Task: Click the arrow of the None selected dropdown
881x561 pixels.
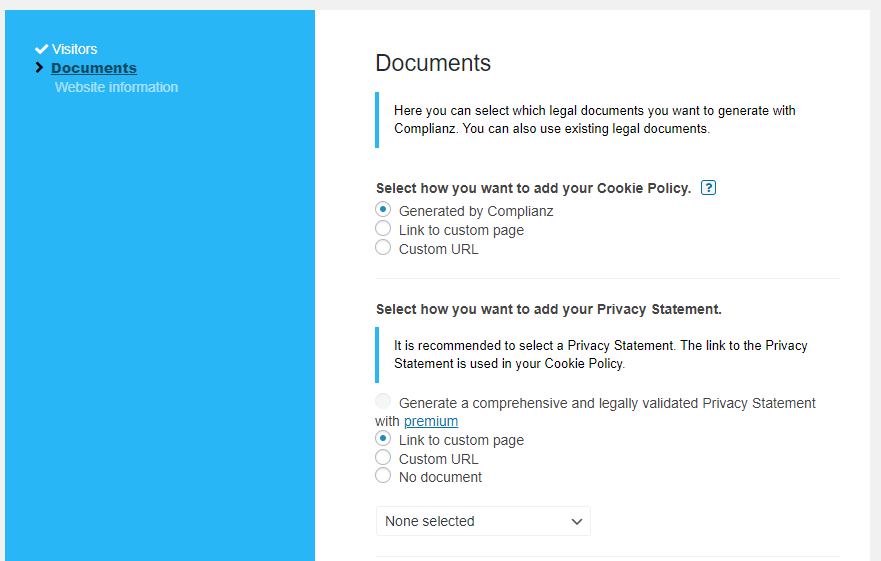Action: [x=576, y=521]
